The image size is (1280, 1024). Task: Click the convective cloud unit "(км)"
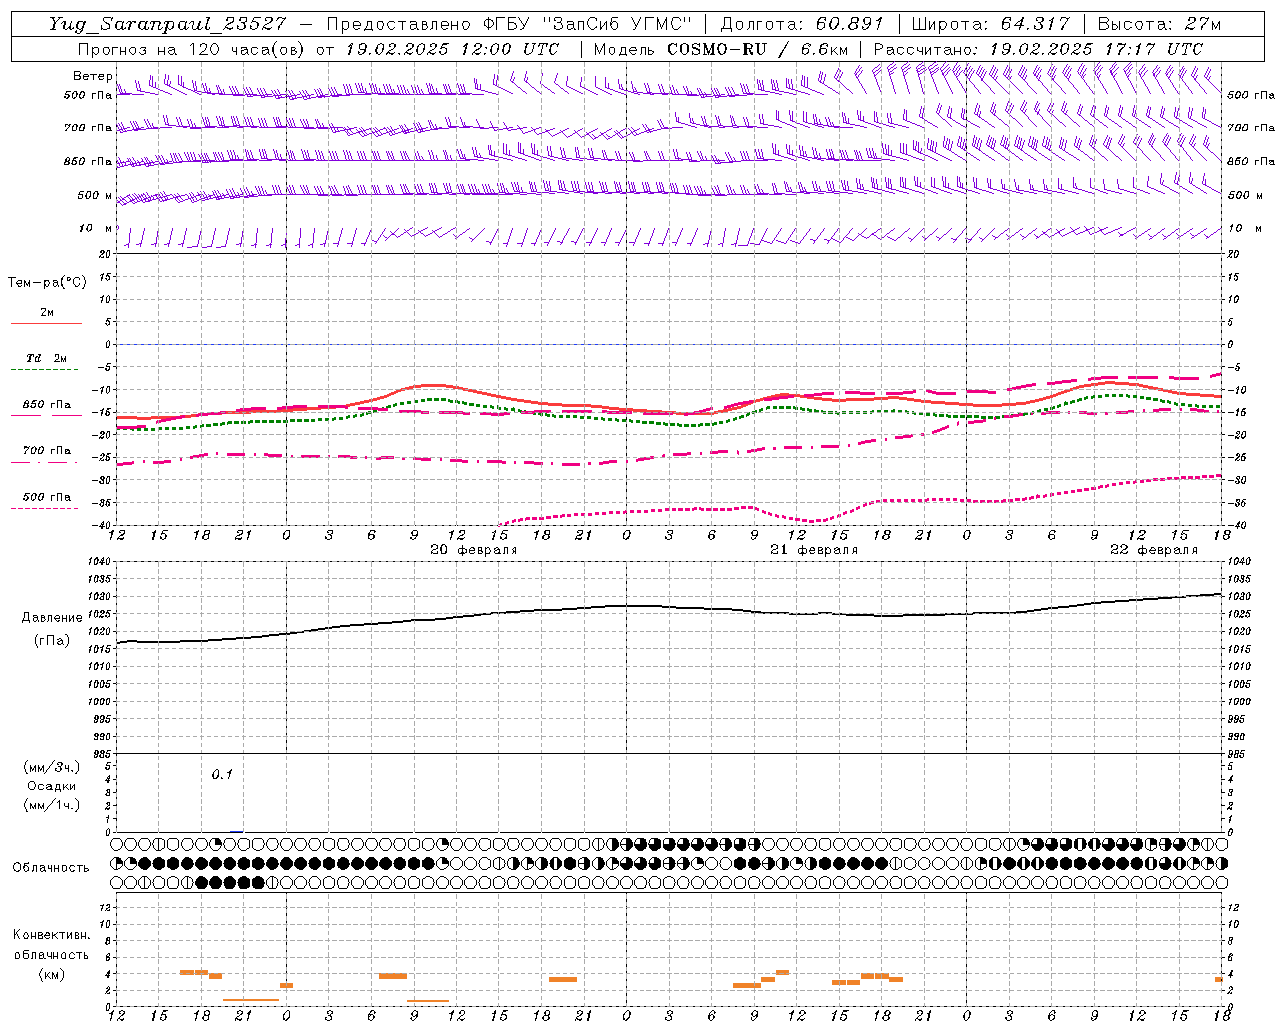(x=51, y=974)
